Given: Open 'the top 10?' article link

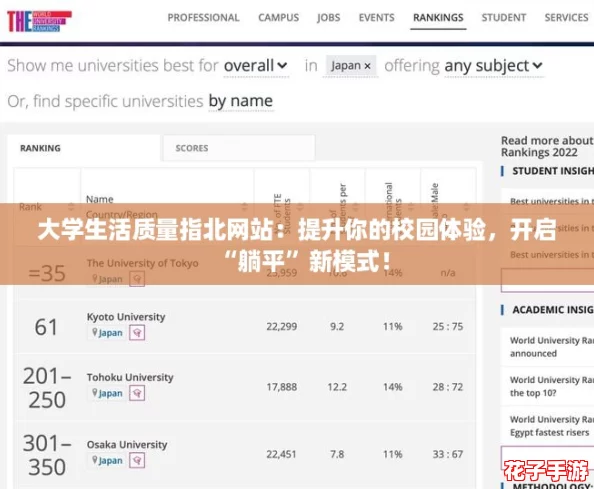Looking at the screenshot, I should coord(552,386).
